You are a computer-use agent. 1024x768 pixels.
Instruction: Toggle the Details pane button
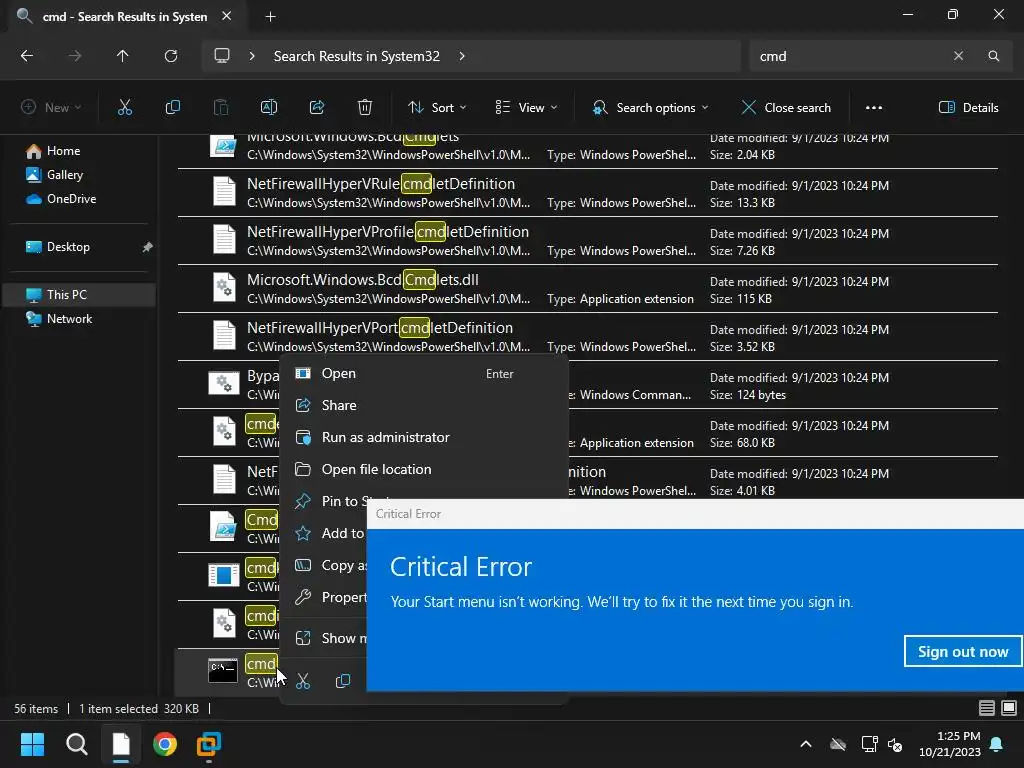[968, 108]
